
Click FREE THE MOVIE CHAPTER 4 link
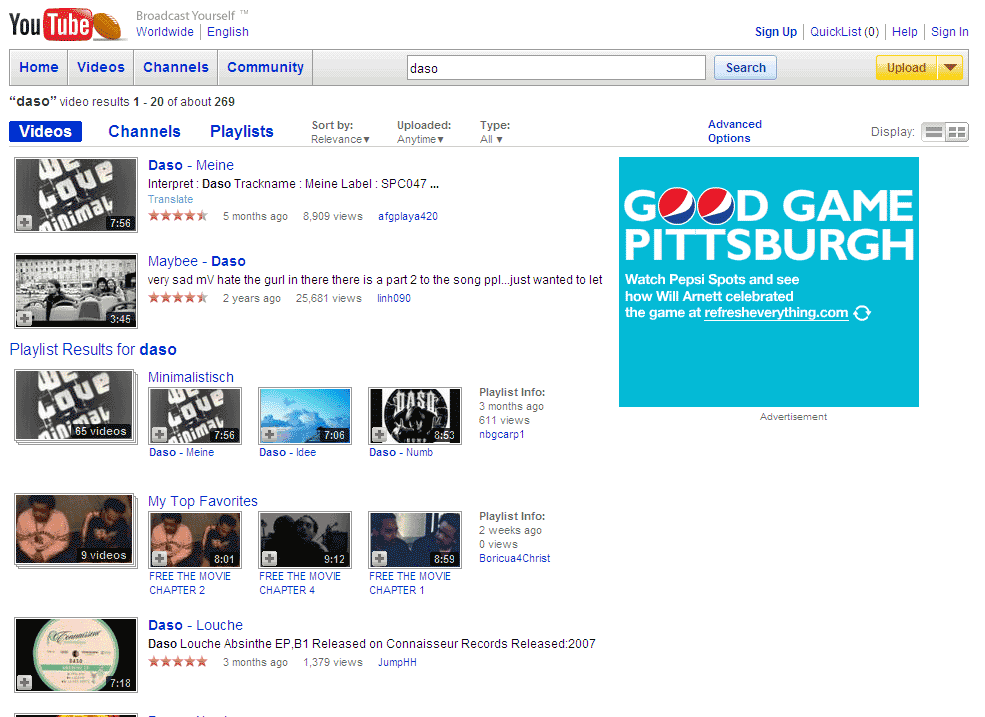300,583
